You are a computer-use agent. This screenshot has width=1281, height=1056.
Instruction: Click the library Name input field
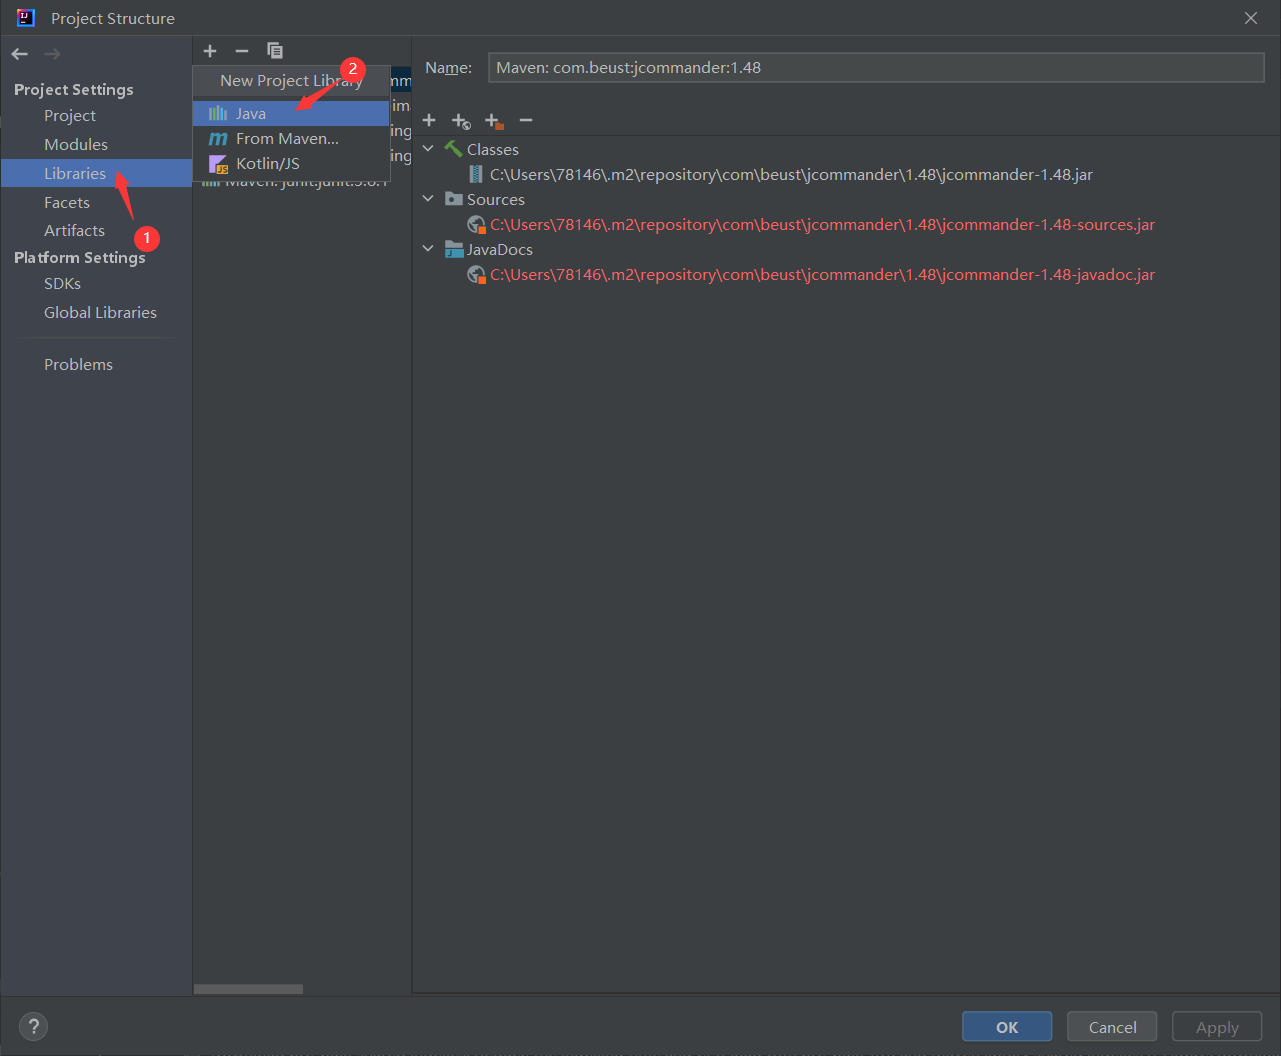(x=876, y=68)
